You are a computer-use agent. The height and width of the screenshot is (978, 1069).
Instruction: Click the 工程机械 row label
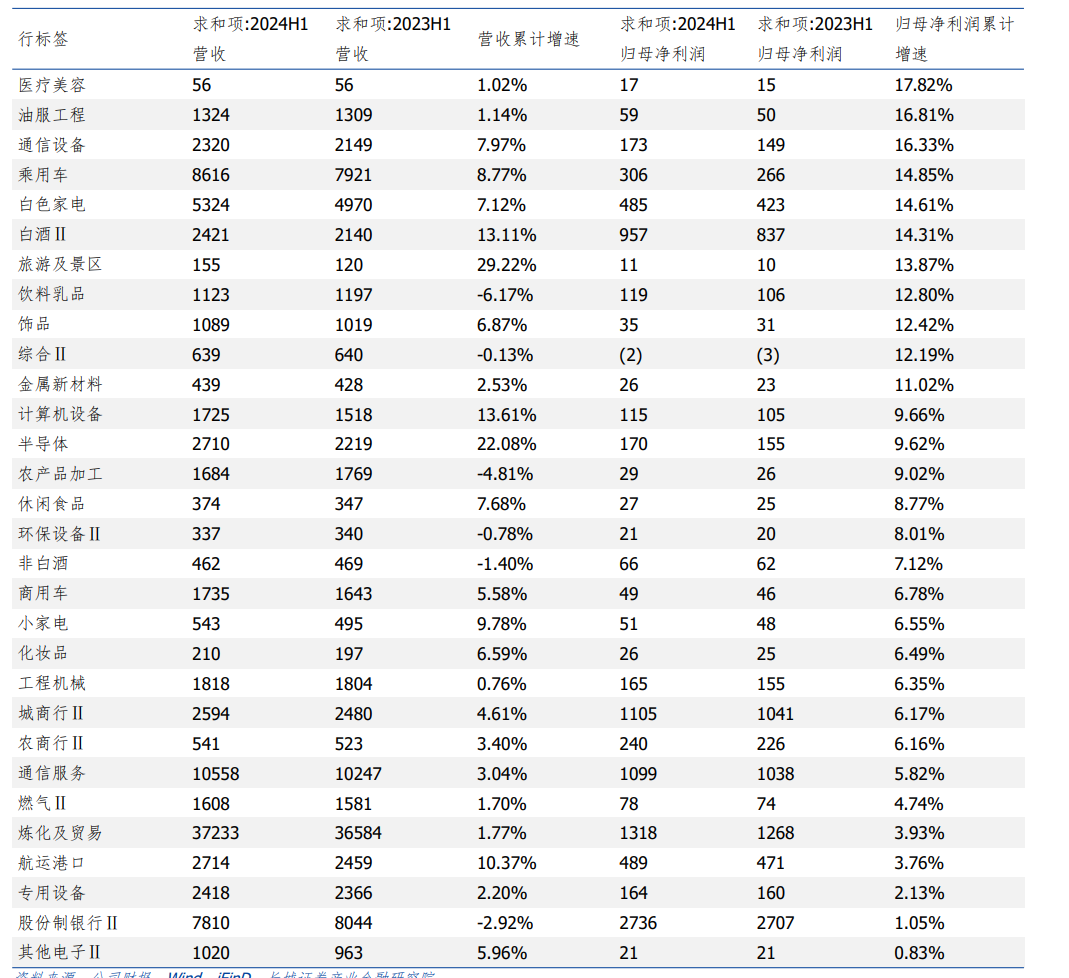click(52, 684)
